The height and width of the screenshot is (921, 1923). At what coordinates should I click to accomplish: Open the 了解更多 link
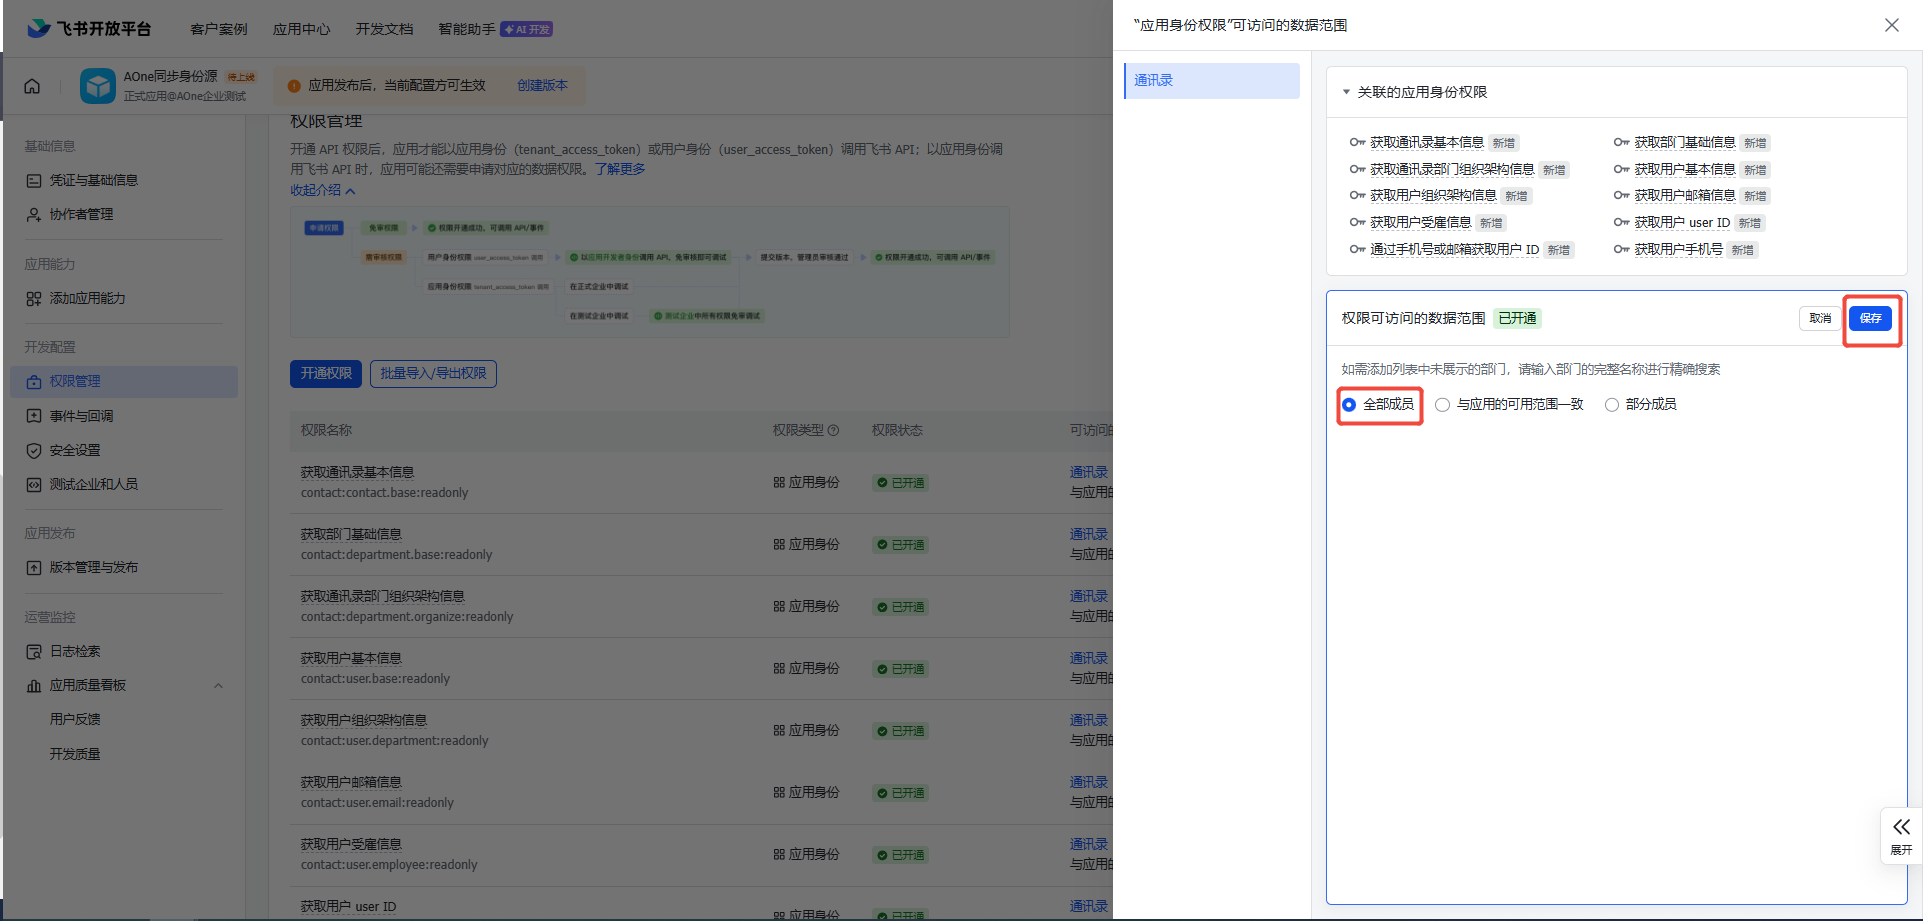(620, 169)
